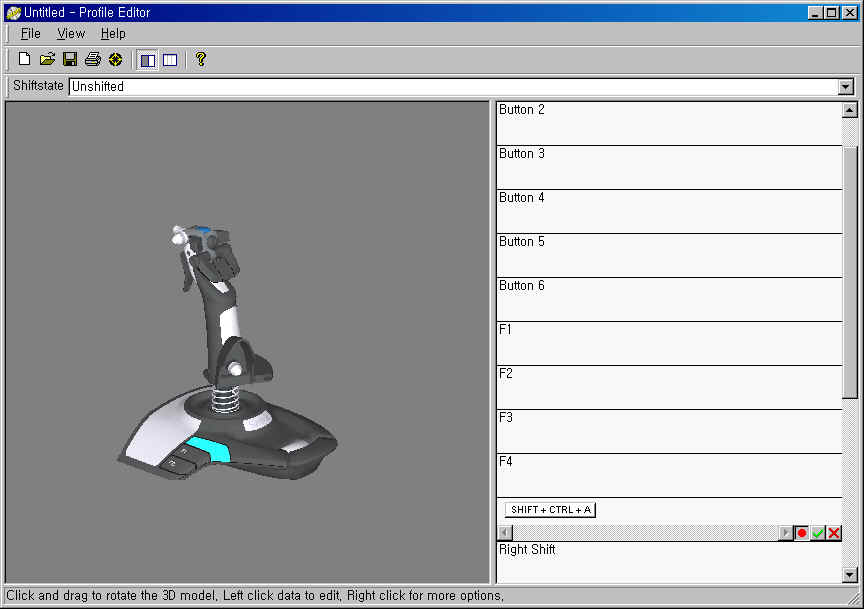
Task: Click the keystroke bar right scroll arrow
Action: [x=785, y=533]
